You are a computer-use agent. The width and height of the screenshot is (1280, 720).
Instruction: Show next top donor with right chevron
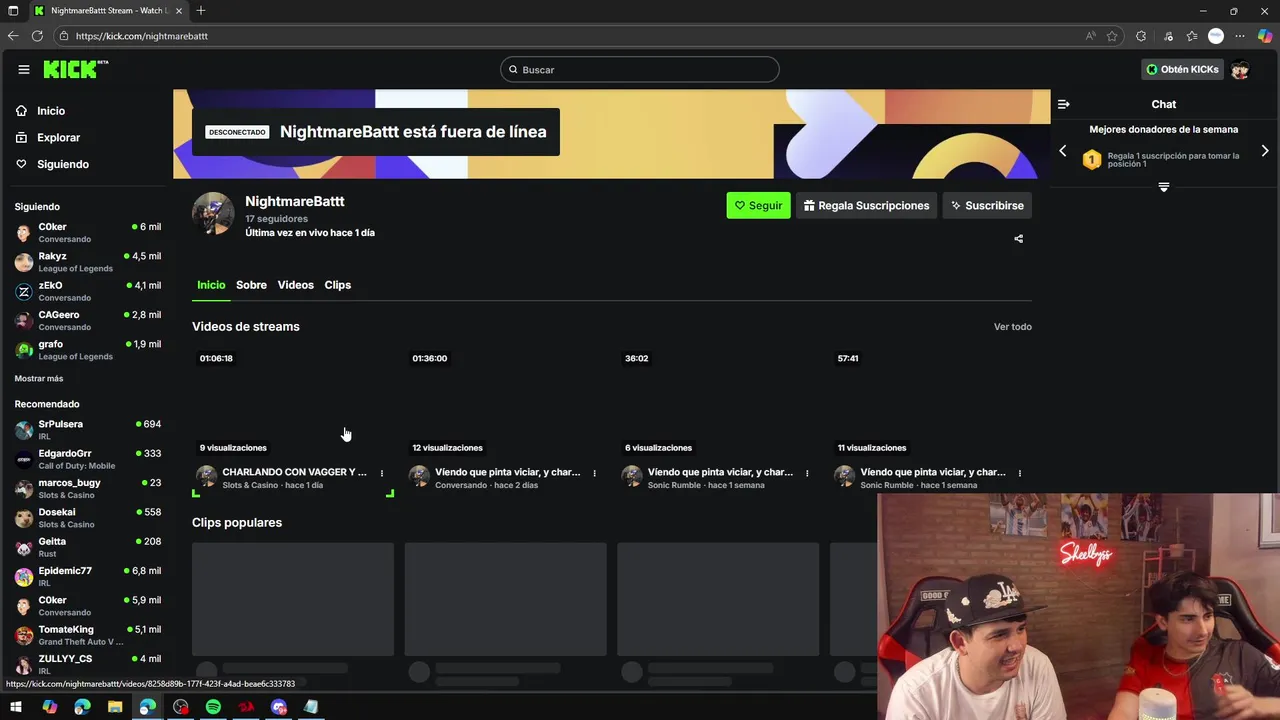pos(1265,151)
